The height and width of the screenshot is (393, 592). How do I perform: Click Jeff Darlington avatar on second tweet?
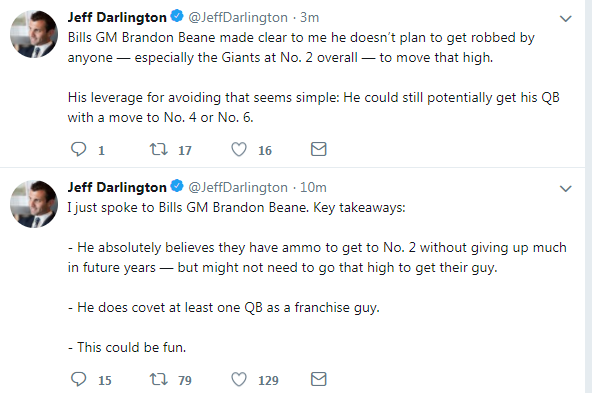tap(34, 204)
